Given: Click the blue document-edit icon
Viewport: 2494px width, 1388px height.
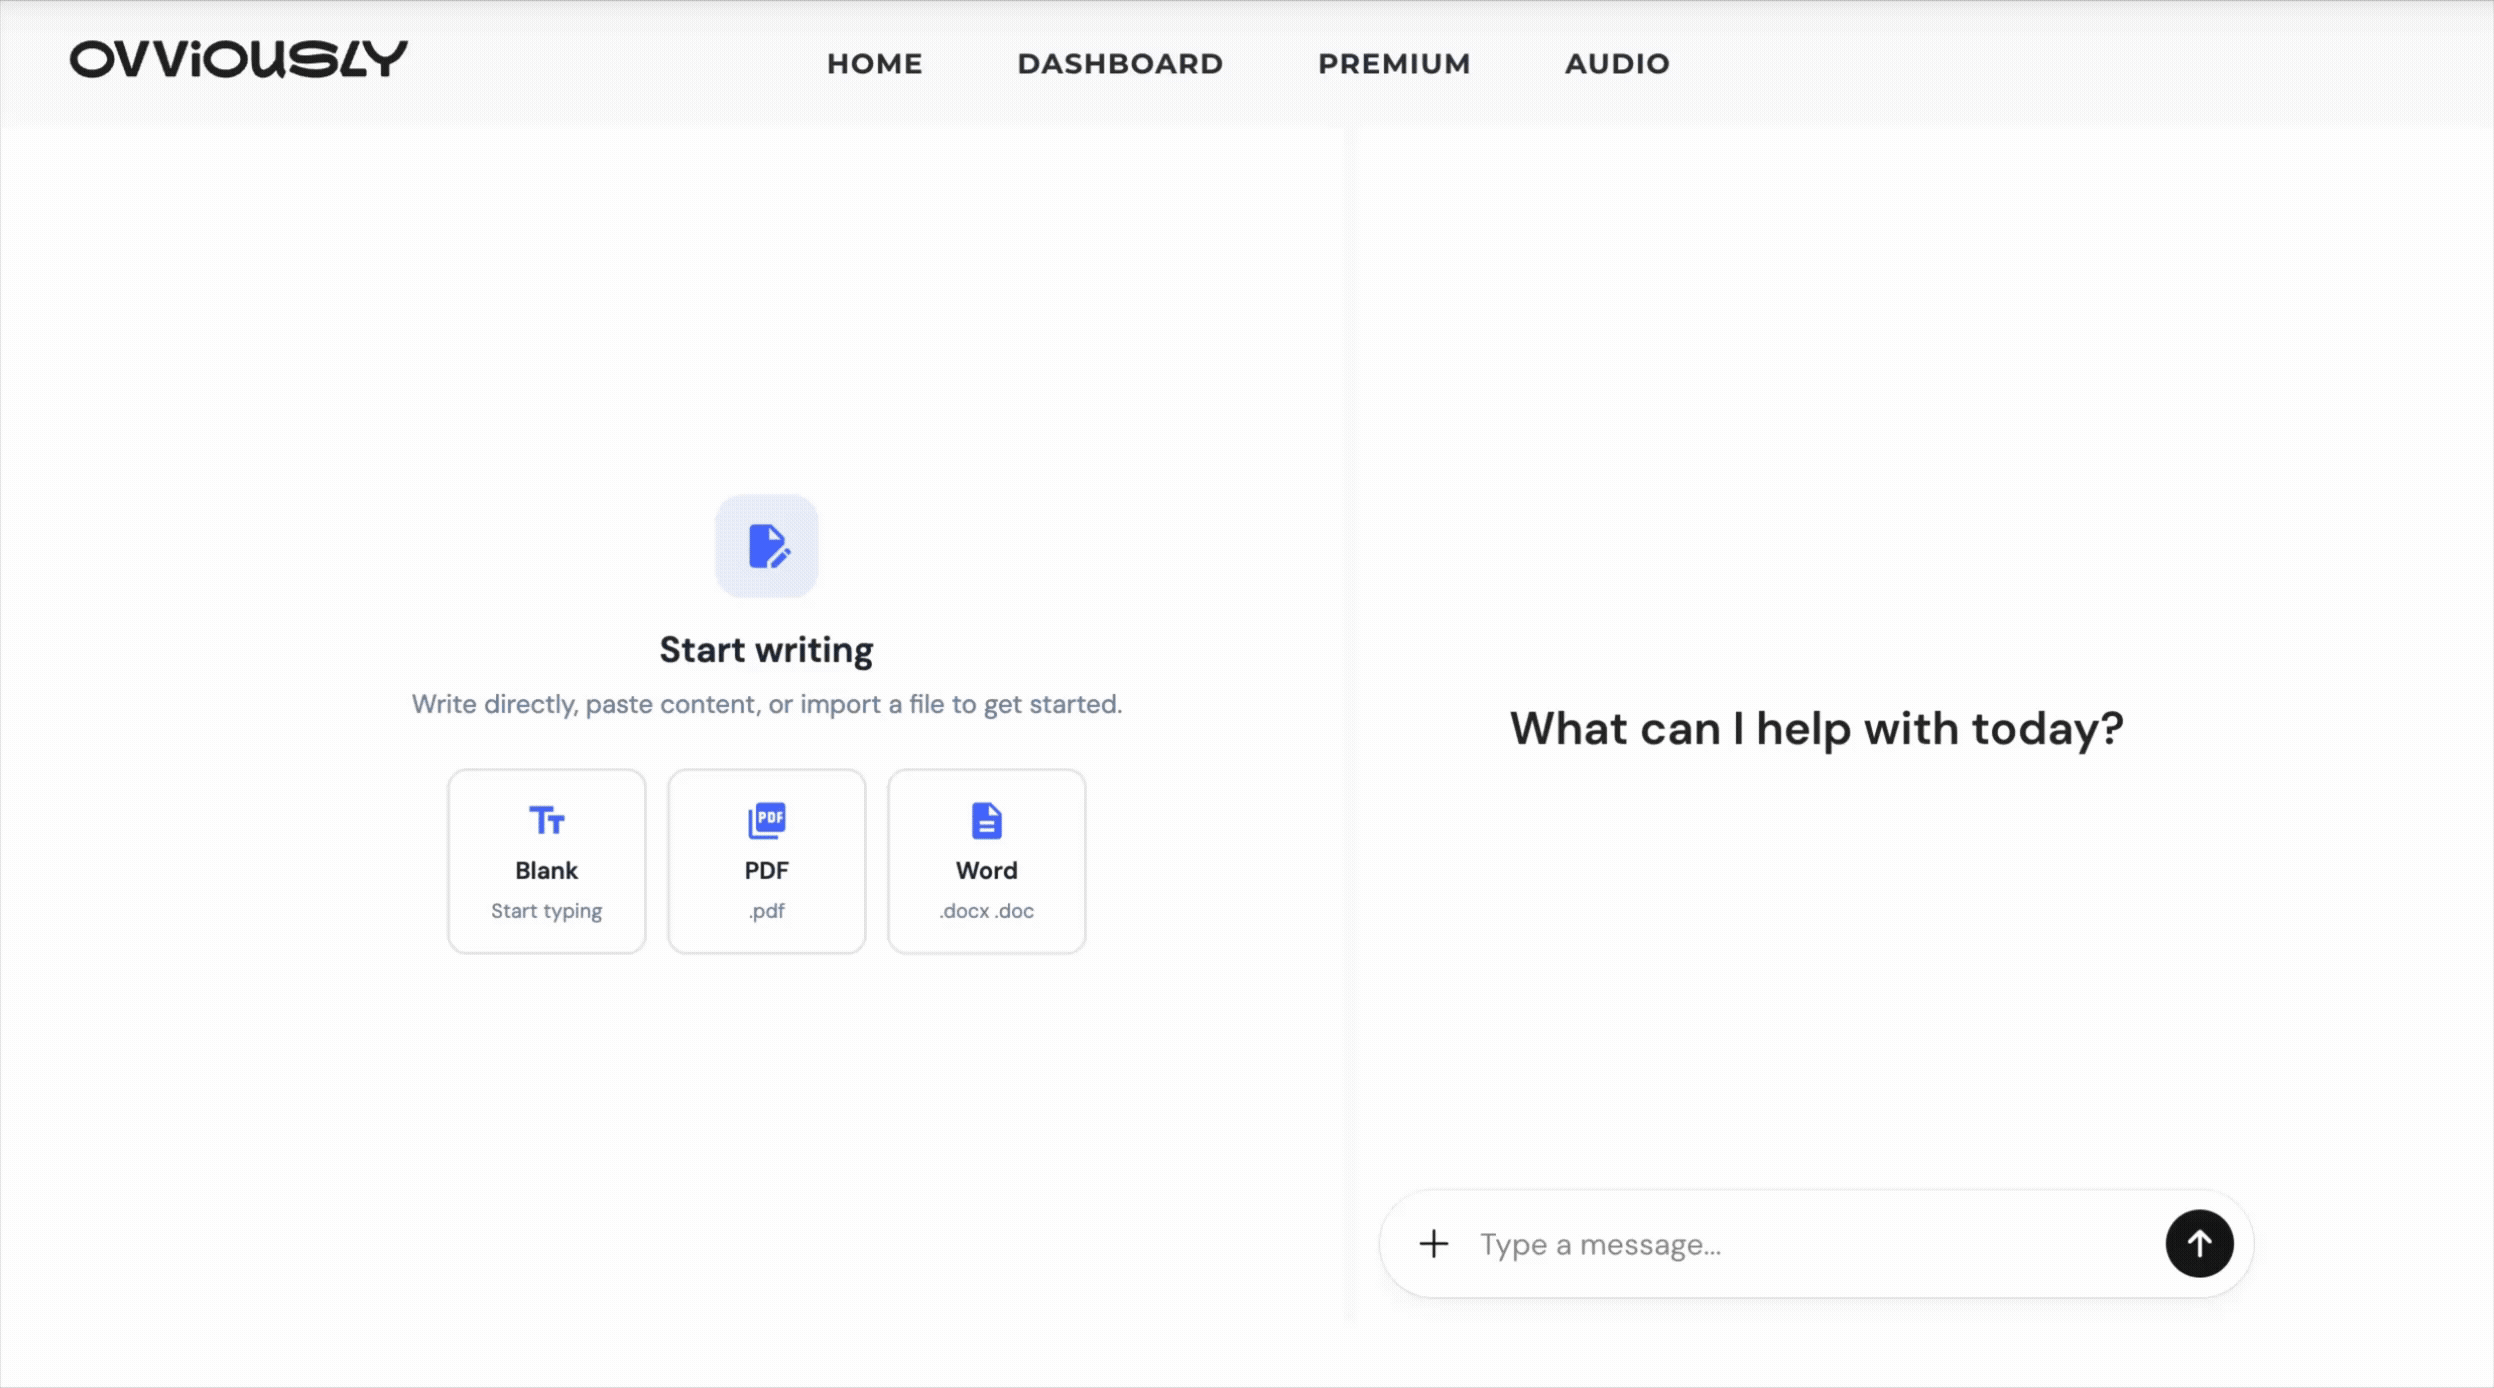Looking at the screenshot, I should (767, 546).
